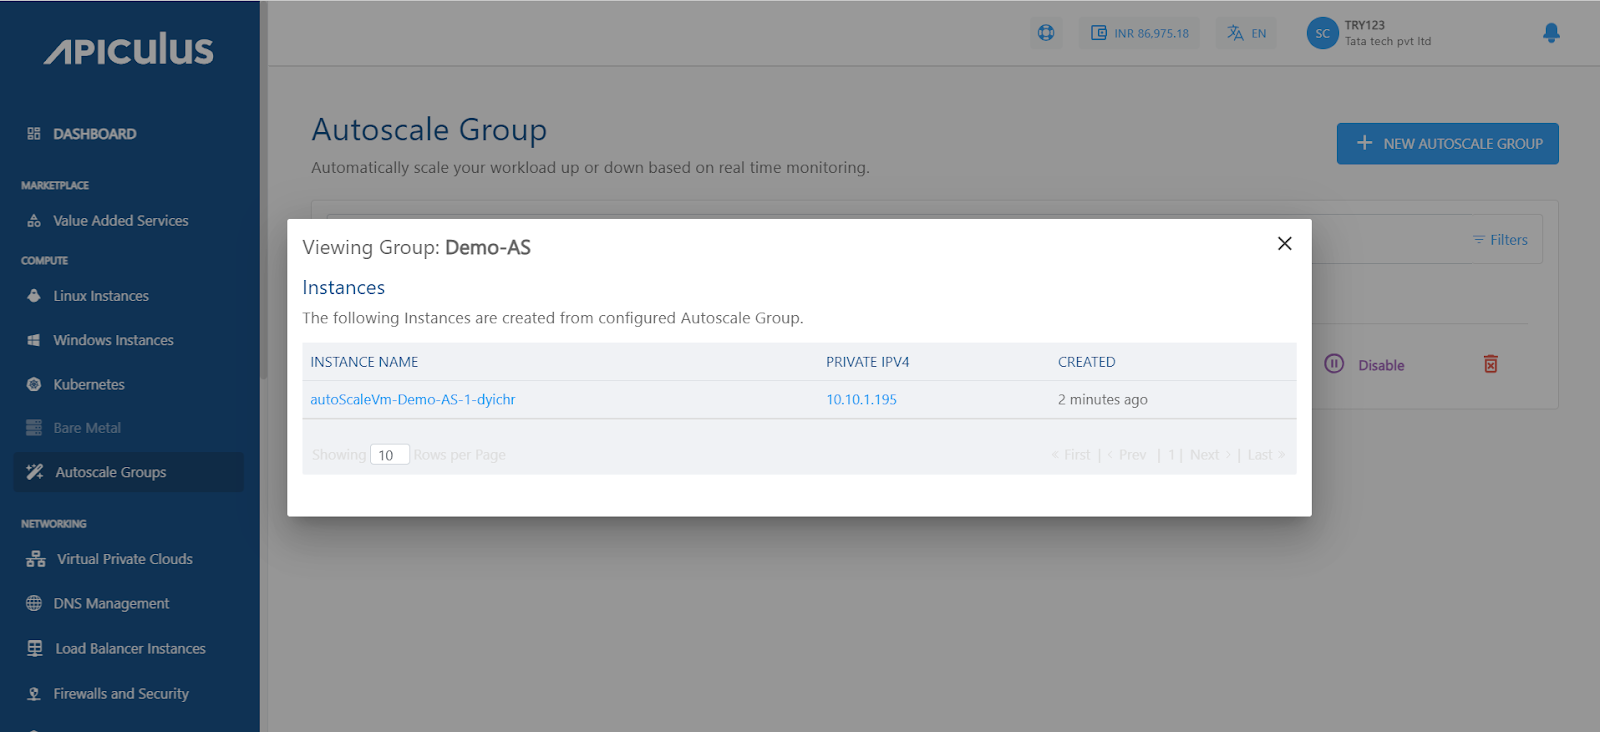Screen dimensions: 1600x732
Task: Click the Dashboard grid icon
Action: click(x=34, y=134)
